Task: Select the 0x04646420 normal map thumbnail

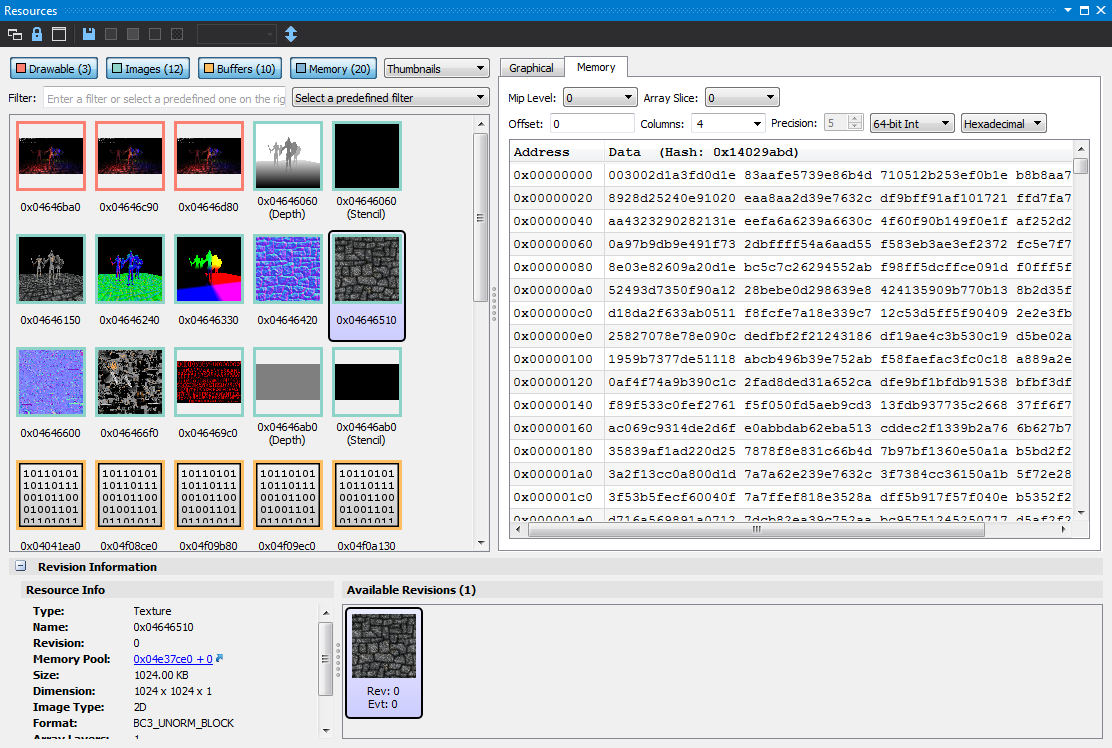Action: coord(288,268)
